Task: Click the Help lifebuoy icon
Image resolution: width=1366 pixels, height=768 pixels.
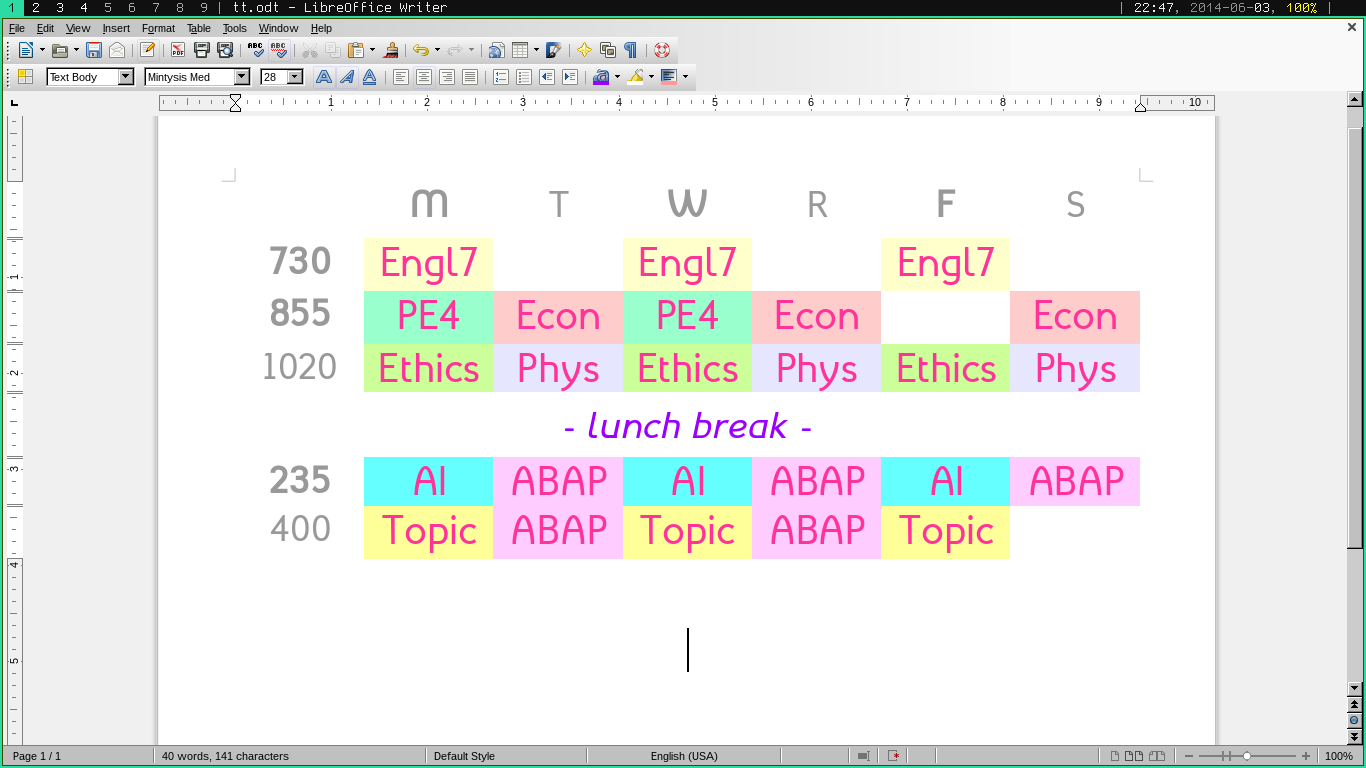Action: (x=661, y=50)
